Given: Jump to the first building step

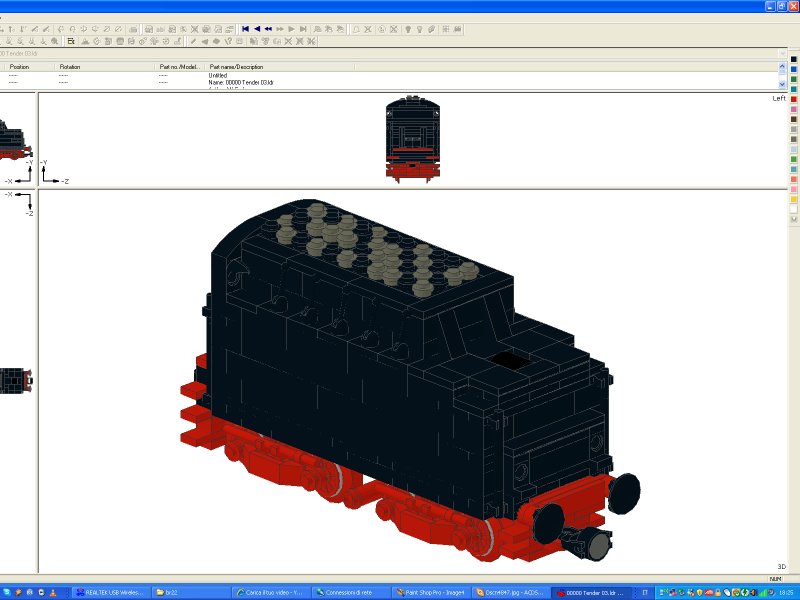Looking at the screenshot, I should coord(246,29).
